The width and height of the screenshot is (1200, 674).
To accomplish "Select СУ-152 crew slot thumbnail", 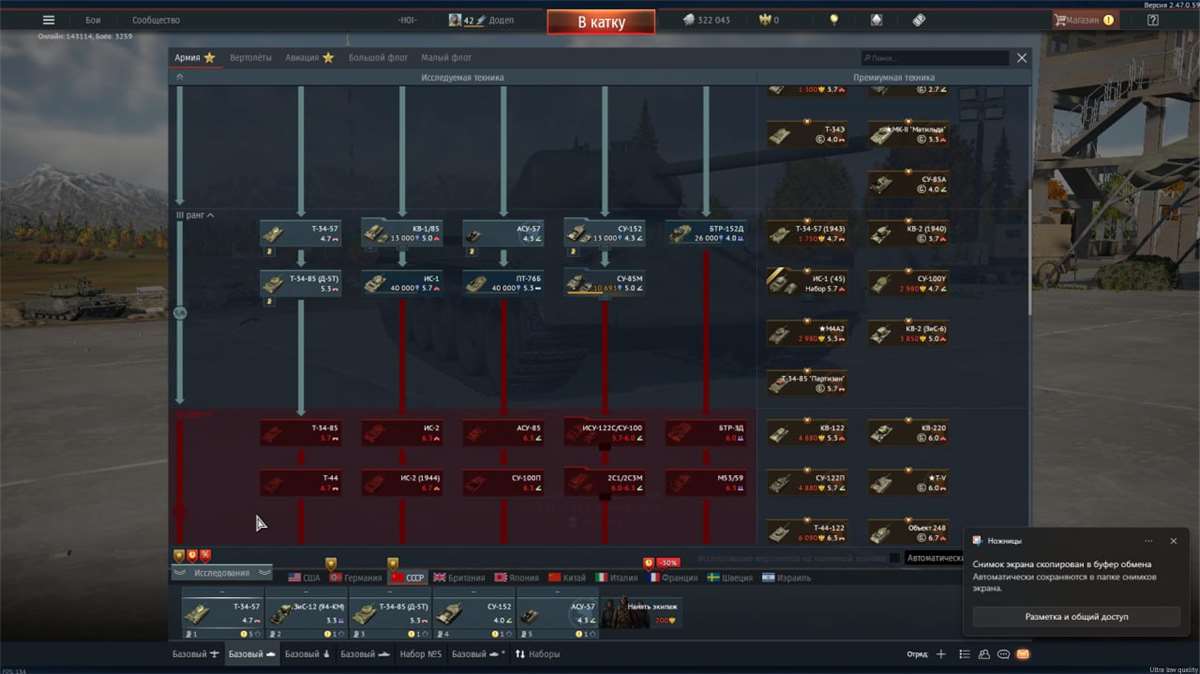I will (474, 614).
